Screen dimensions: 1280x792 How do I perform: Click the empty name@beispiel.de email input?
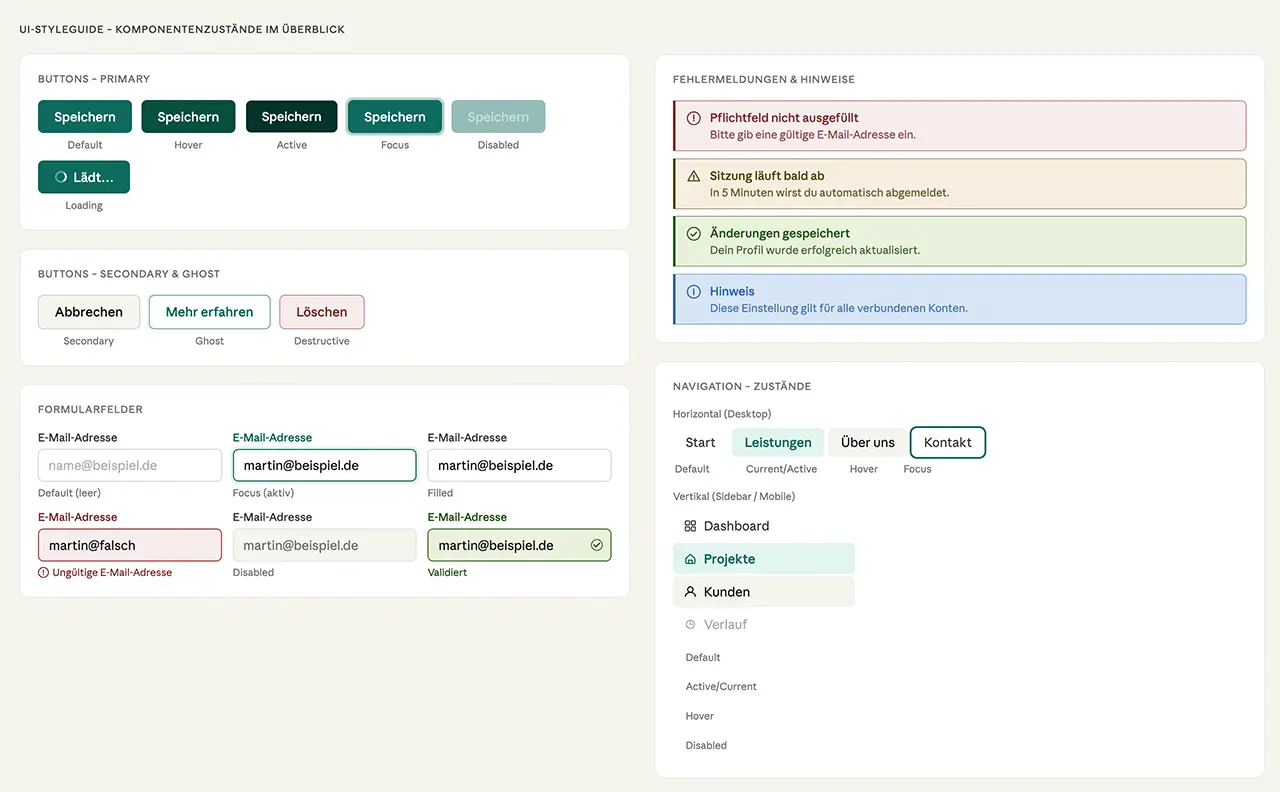129,465
